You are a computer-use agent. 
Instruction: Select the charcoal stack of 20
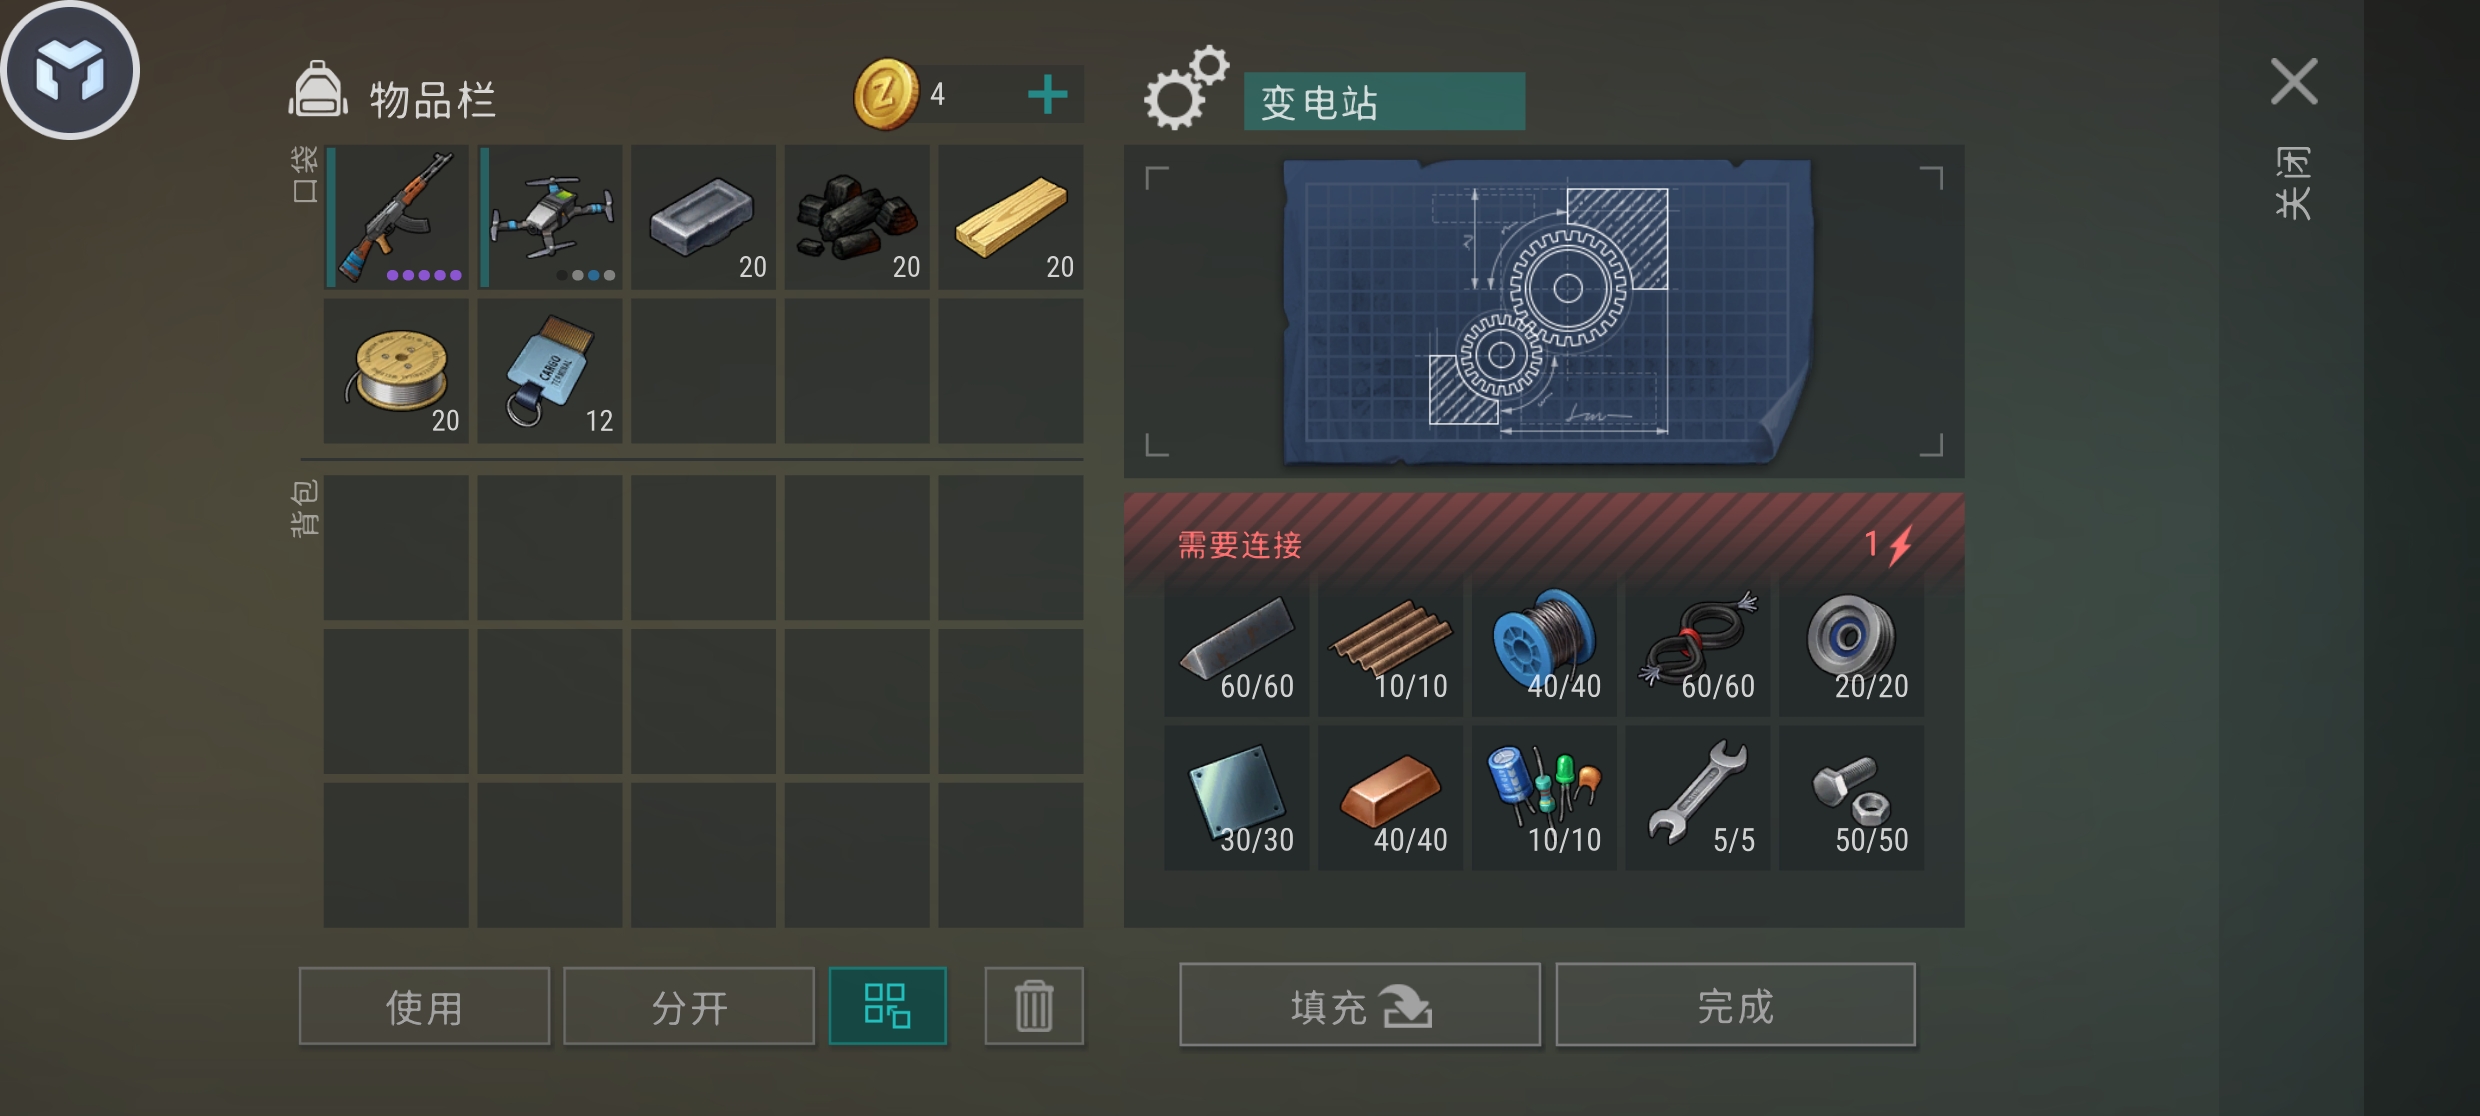[857, 217]
